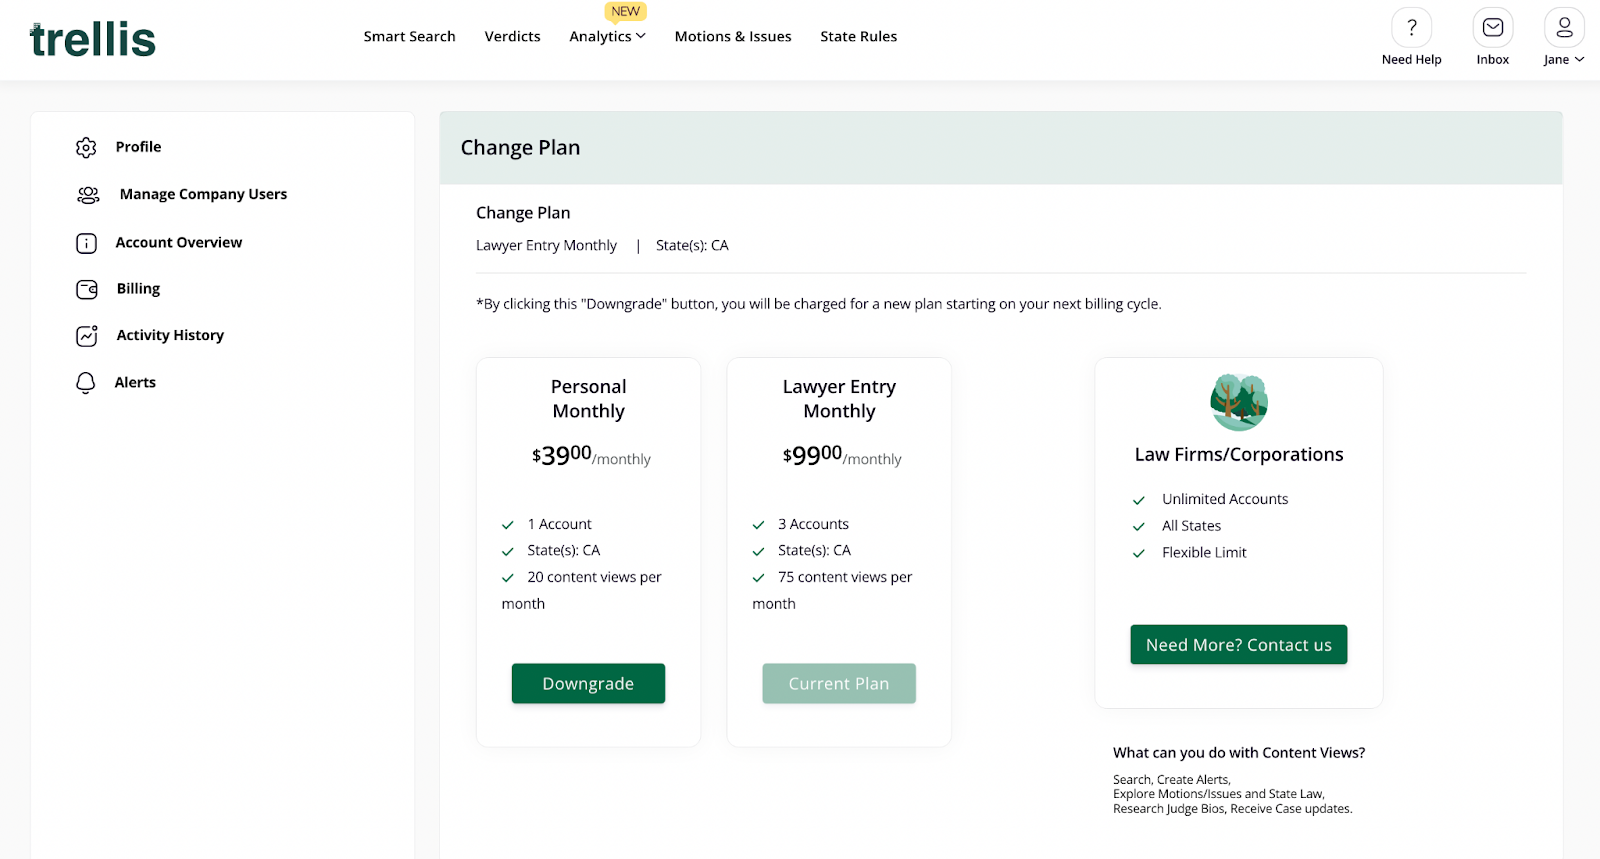The height and width of the screenshot is (859, 1600).
Task: Click the Profile gear icon
Action: click(87, 148)
